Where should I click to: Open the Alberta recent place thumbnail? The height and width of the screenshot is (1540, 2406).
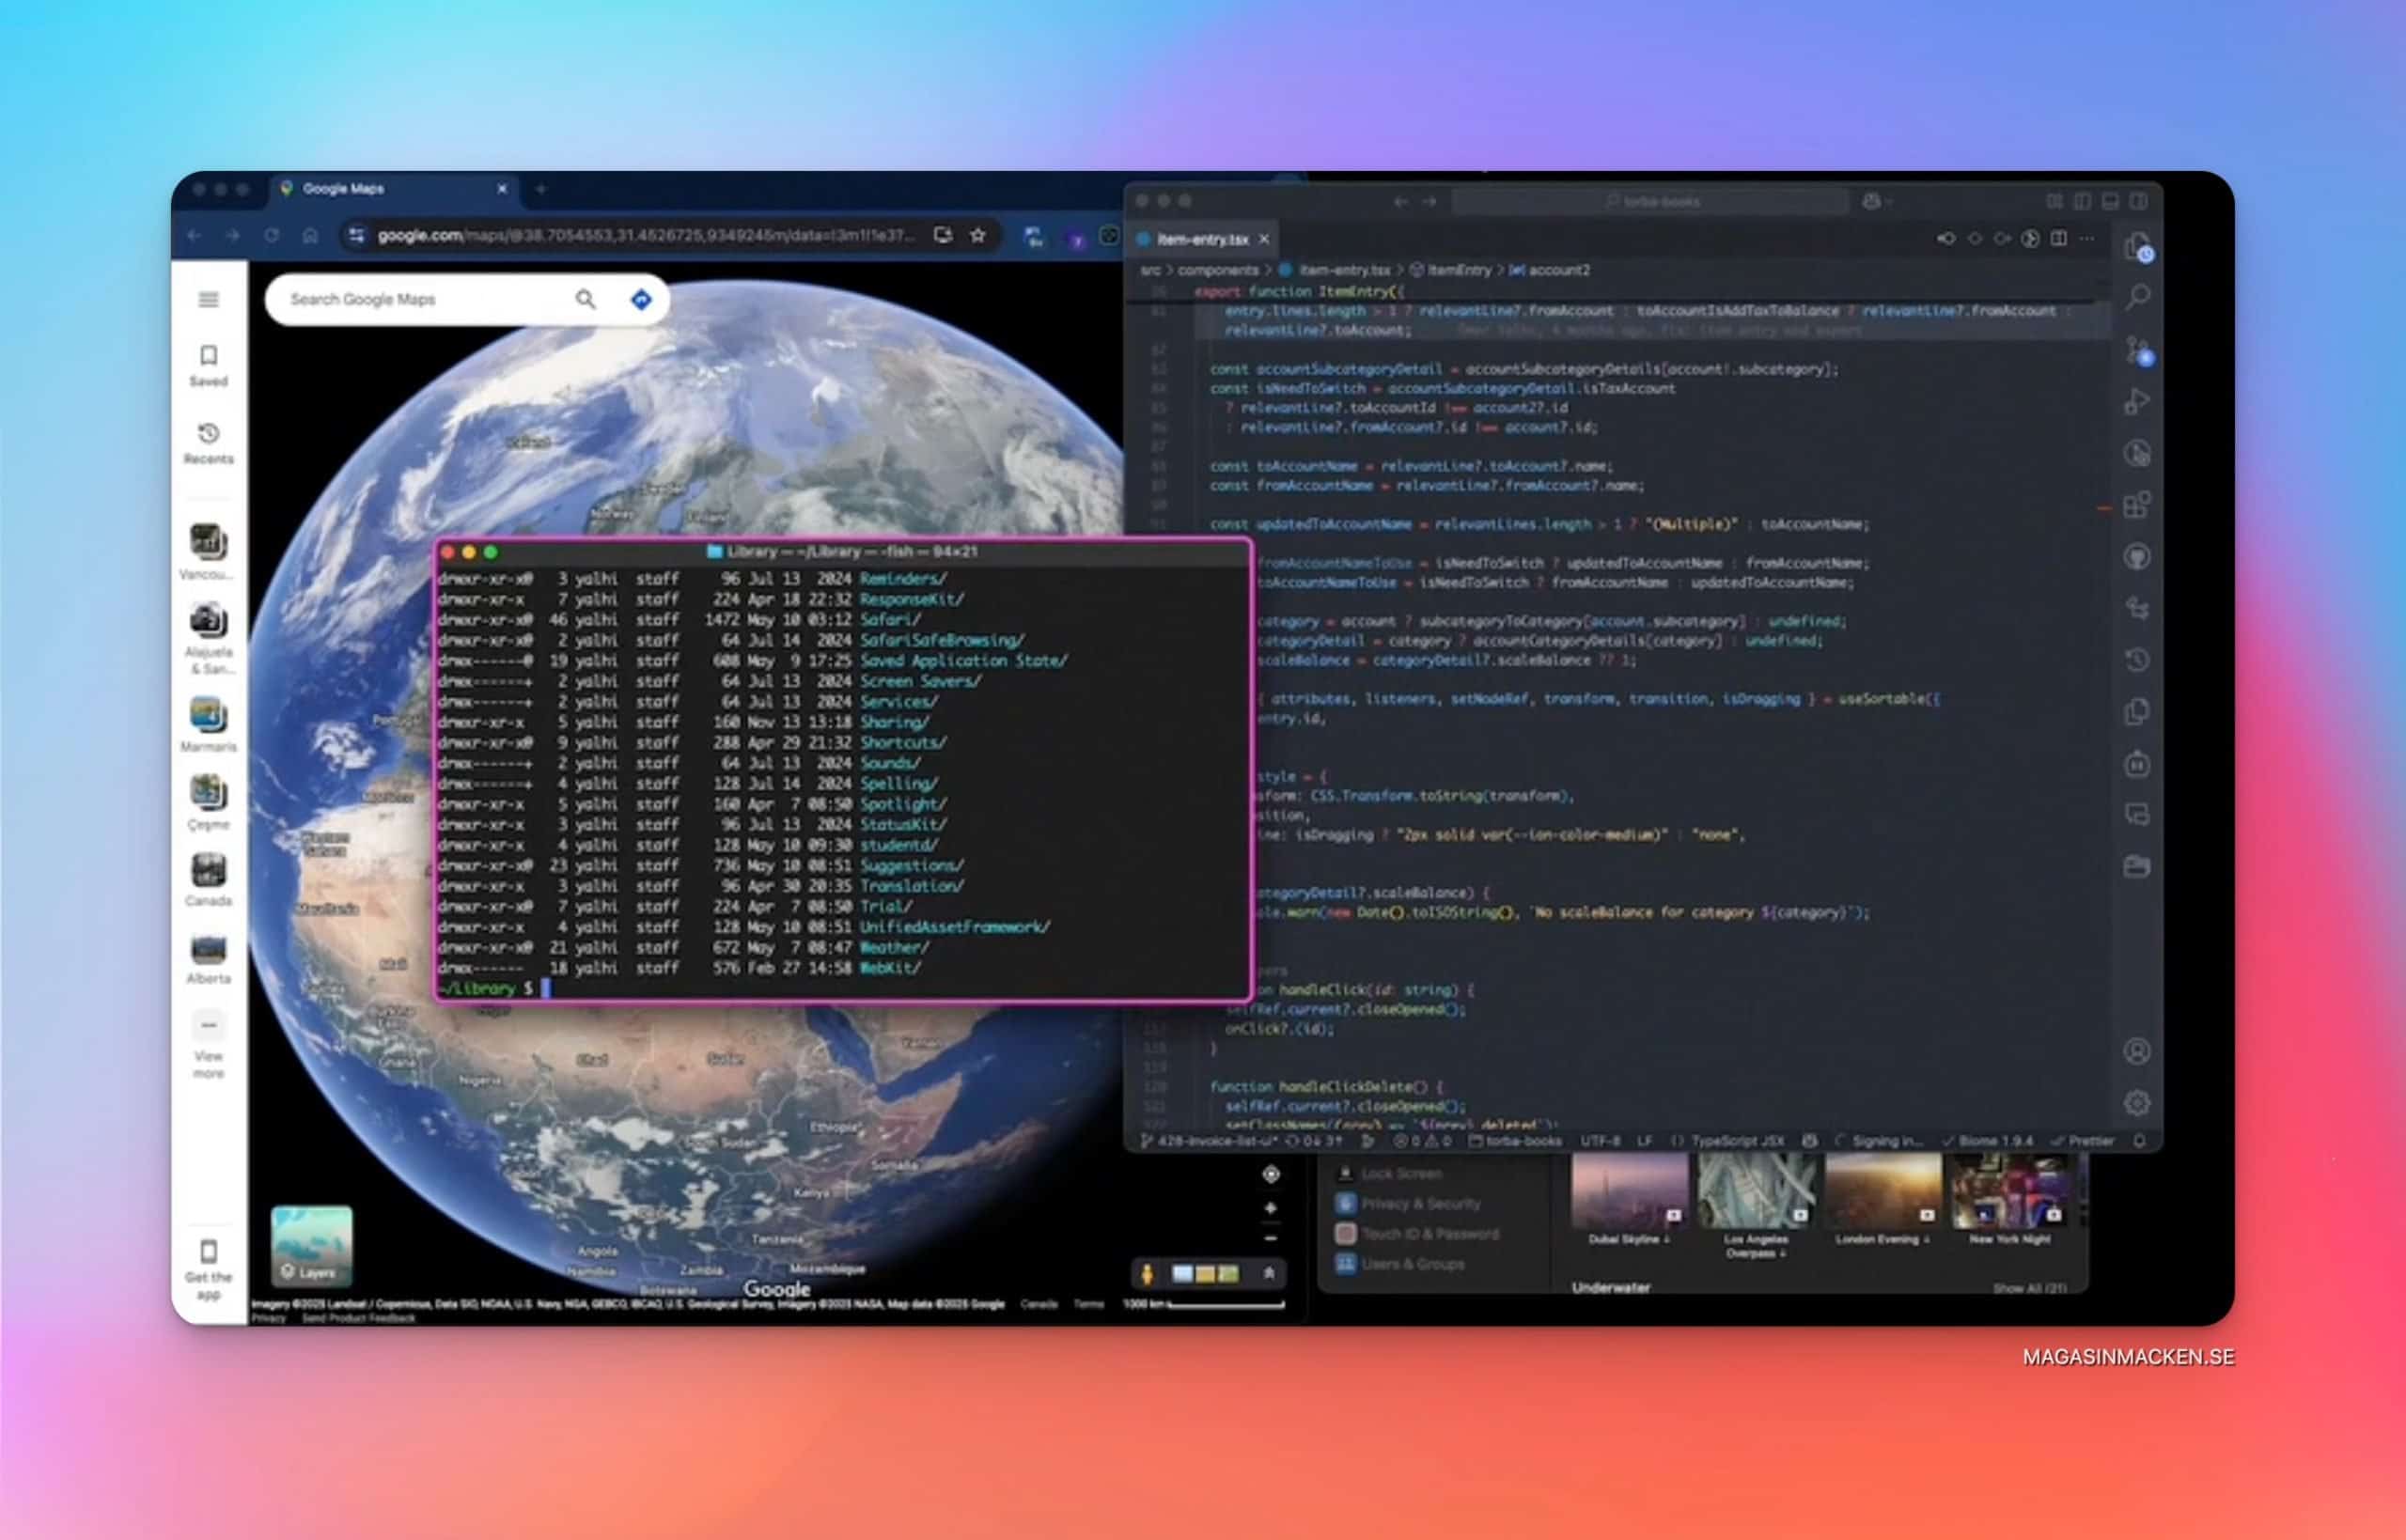pos(207,948)
